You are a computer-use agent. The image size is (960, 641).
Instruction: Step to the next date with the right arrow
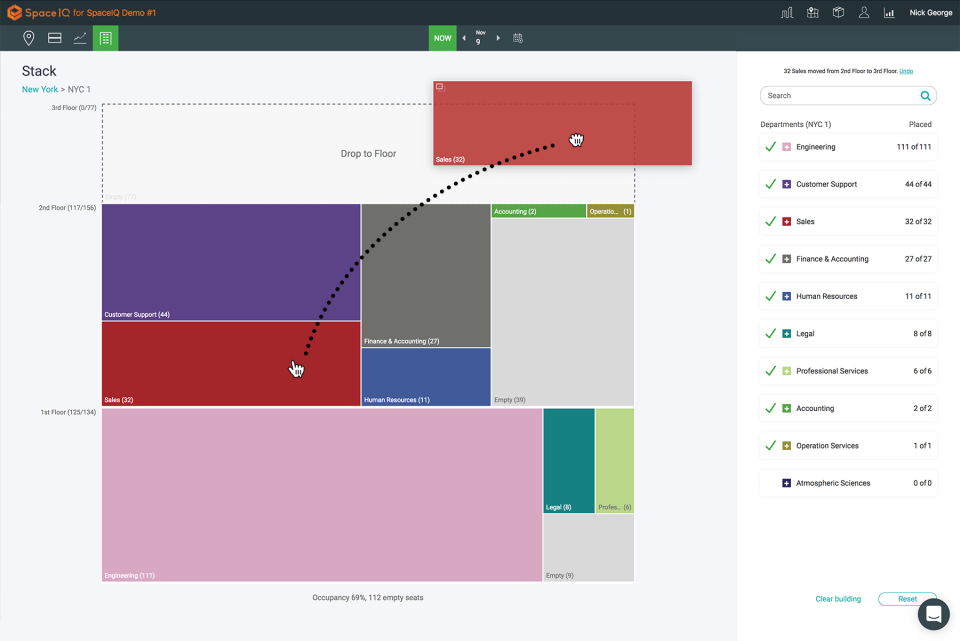[x=498, y=38]
